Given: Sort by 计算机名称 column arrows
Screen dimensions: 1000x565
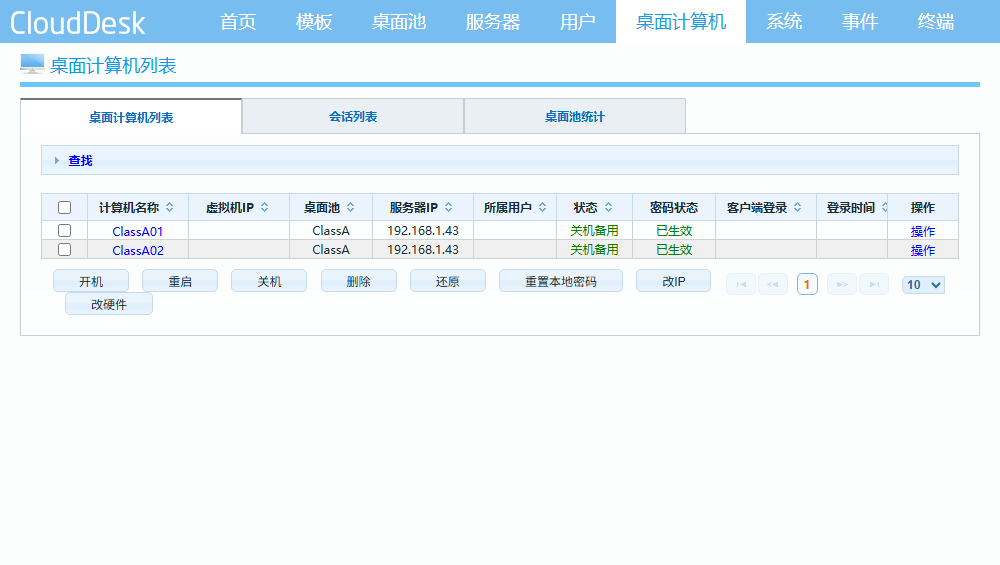Looking at the screenshot, I should [x=170, y=207].
